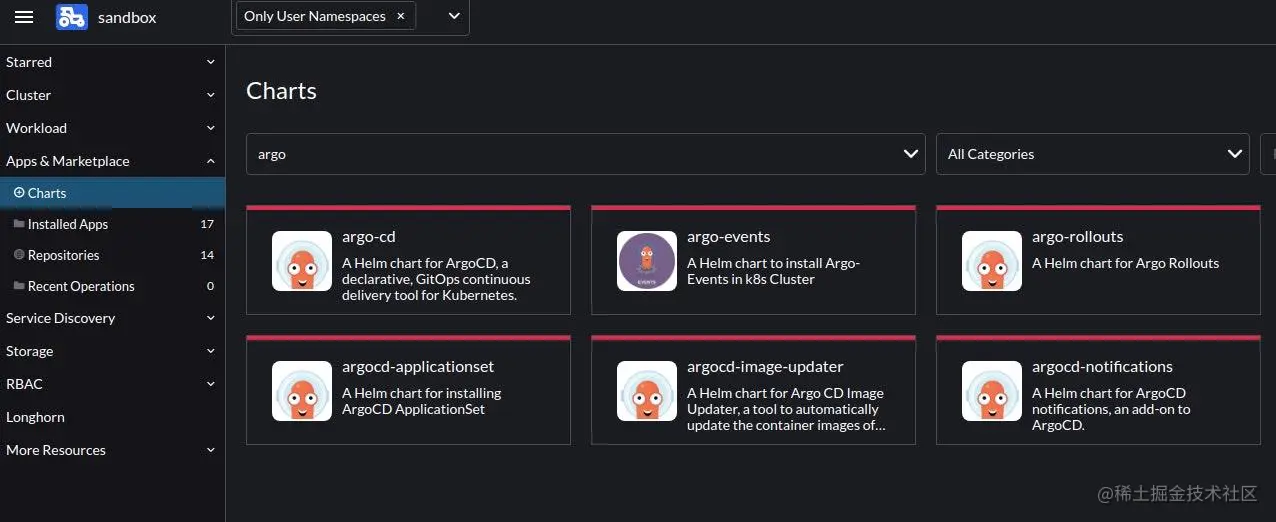Click the Repositories globe icon
This screenshot has width=1276, height=522.
point(19,255)
